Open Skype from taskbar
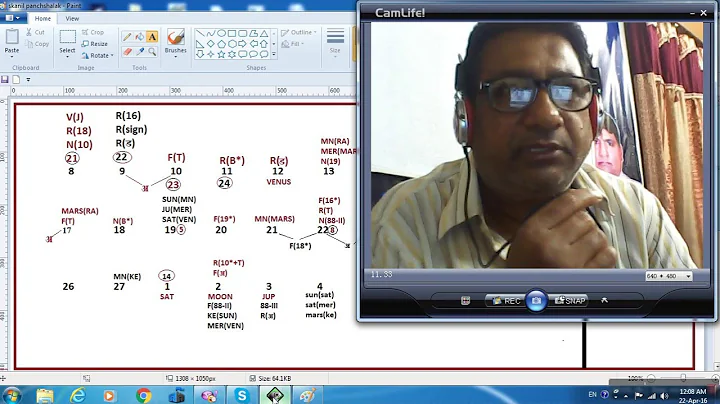The width and height of the screenshot is (720, 404). pos(242,395)
